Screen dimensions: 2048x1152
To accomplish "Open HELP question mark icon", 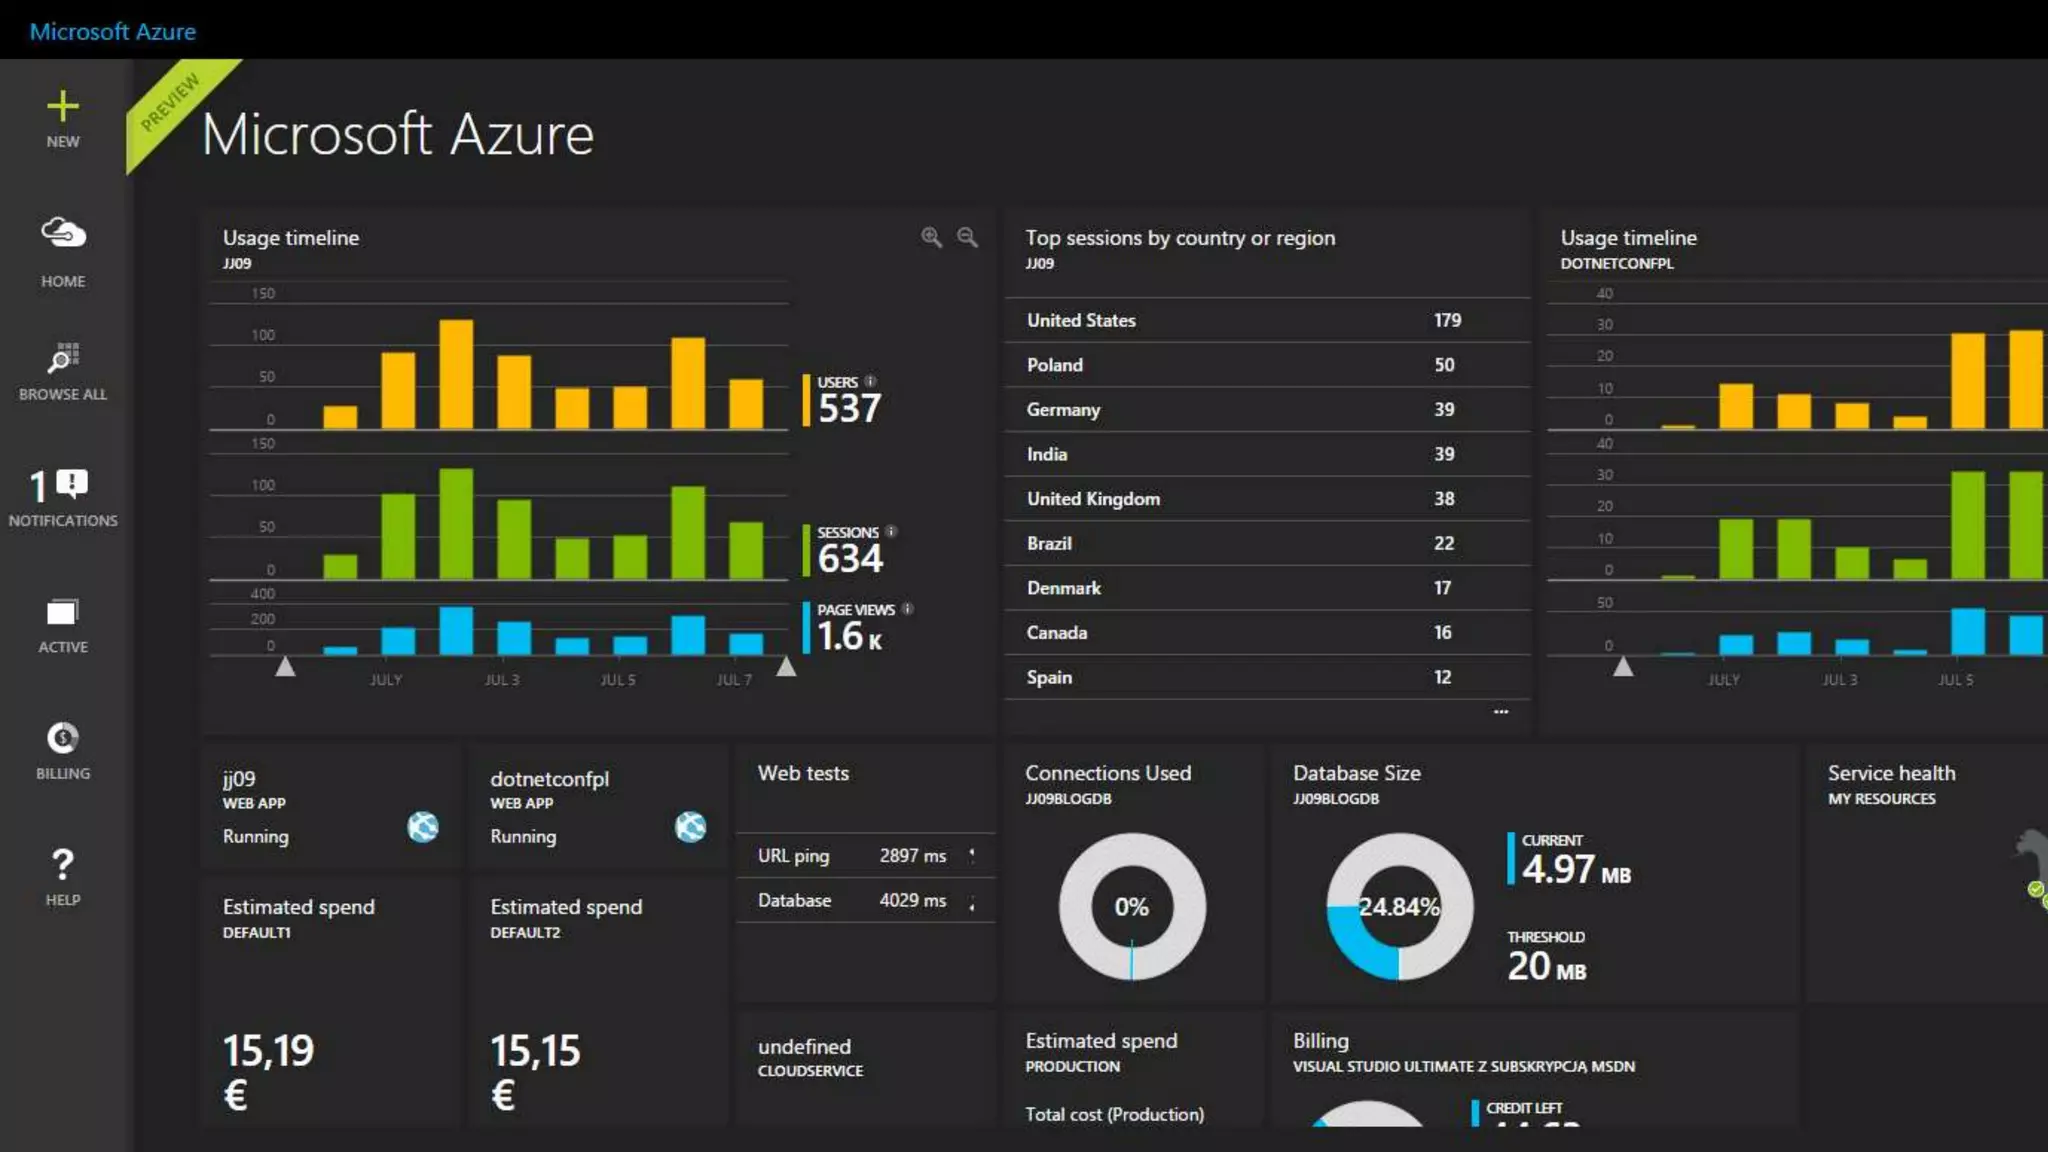I will click(62, 864).
